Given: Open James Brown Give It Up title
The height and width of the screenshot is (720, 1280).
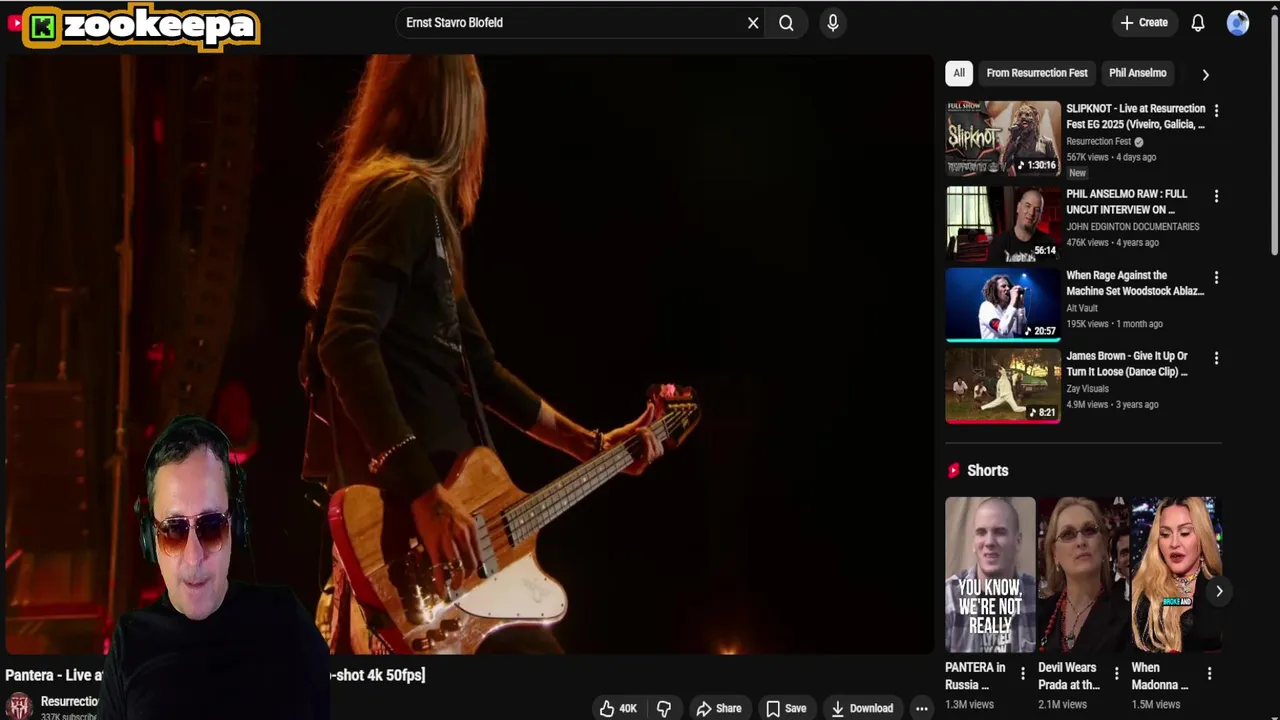Looking at the screenshot, I should pyautogui.click(x=1127, y=364).
